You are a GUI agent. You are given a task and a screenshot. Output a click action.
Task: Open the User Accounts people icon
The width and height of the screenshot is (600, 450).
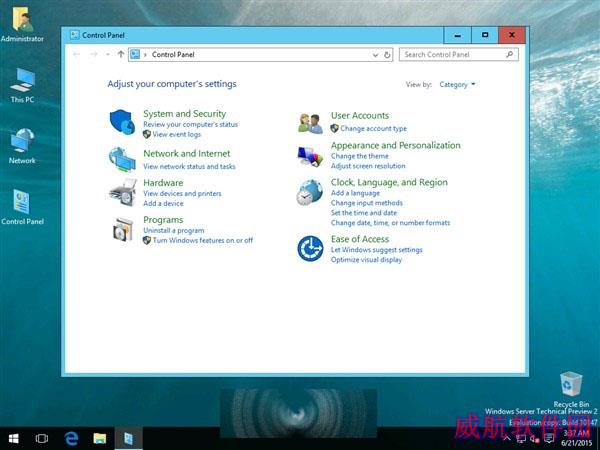point(310,123)
